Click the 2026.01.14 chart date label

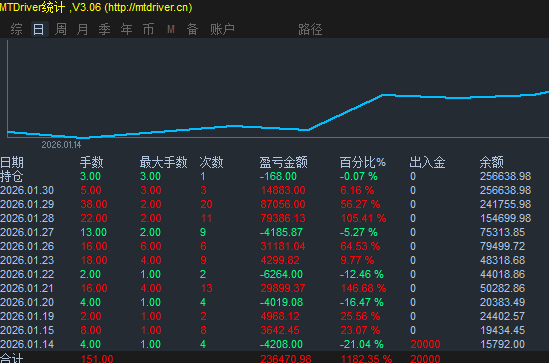(61, 145)
